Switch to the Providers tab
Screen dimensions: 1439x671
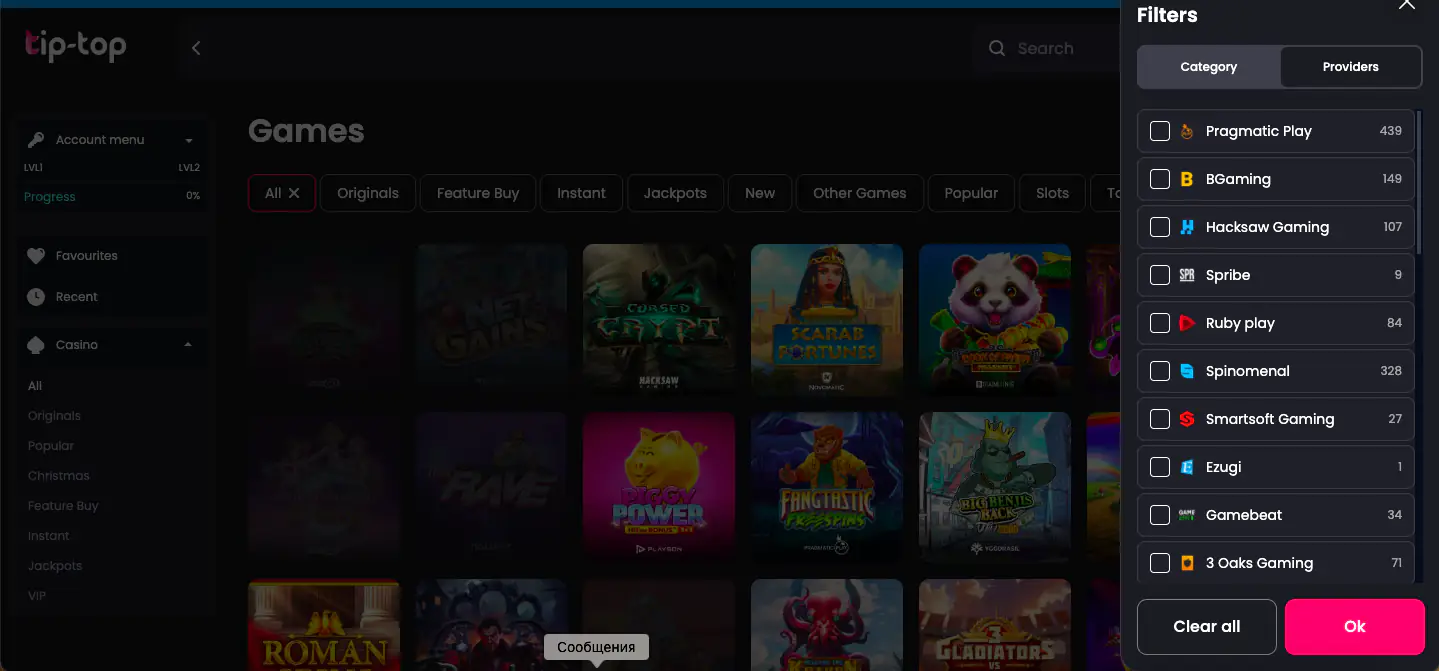pos(1351,67)
